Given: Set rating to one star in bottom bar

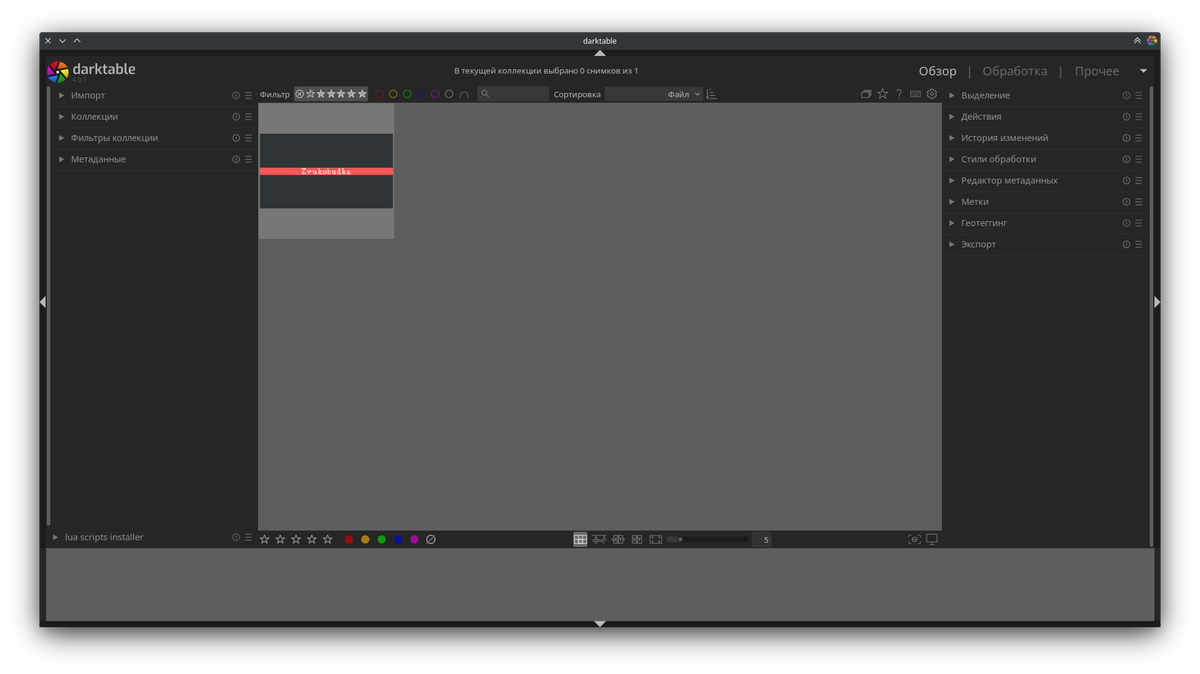Looking at the screenshot, I should click(265, 539).
